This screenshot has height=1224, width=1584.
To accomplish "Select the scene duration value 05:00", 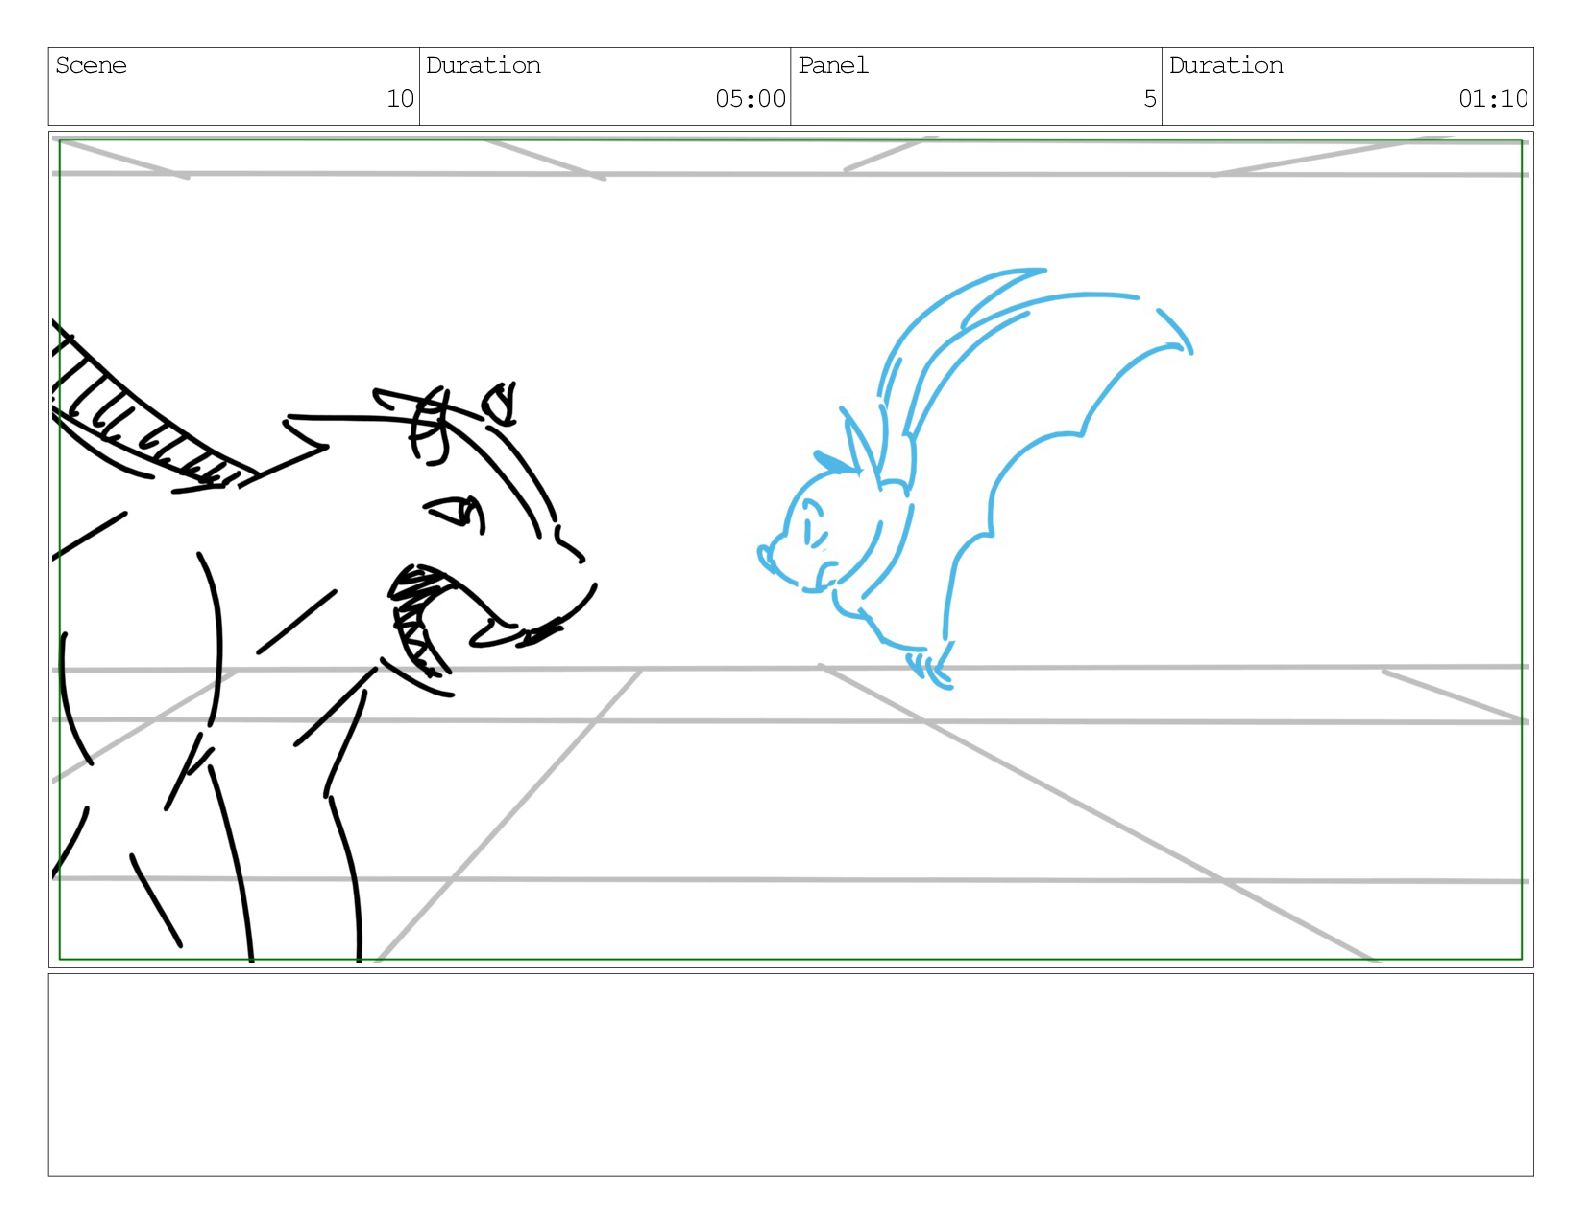I will [750, 99].
